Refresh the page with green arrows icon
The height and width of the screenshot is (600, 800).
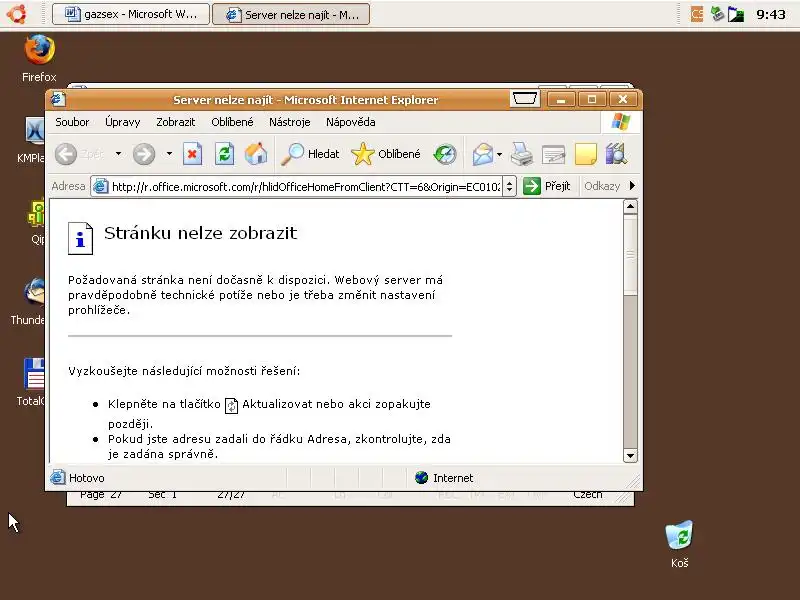tap(224, 154)
